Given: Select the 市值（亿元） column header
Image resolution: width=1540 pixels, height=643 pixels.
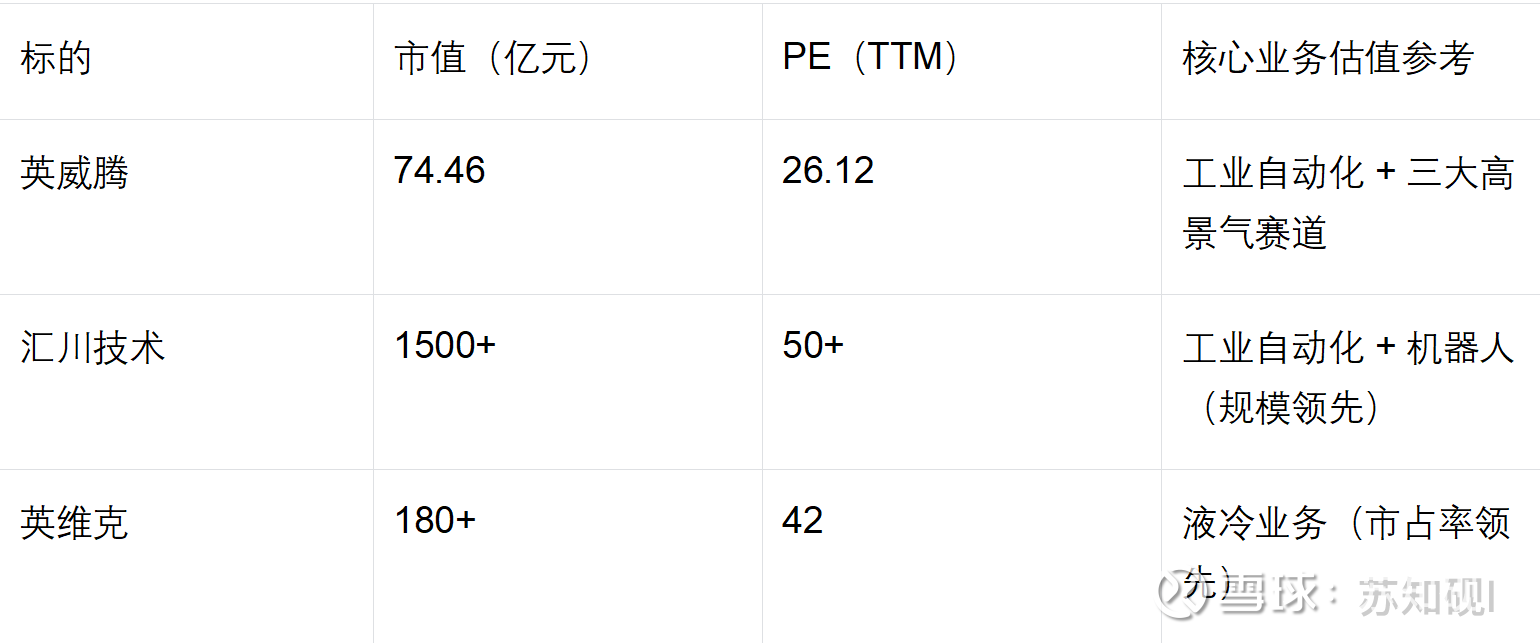Looking at the screenshot, I should [494, 59].
